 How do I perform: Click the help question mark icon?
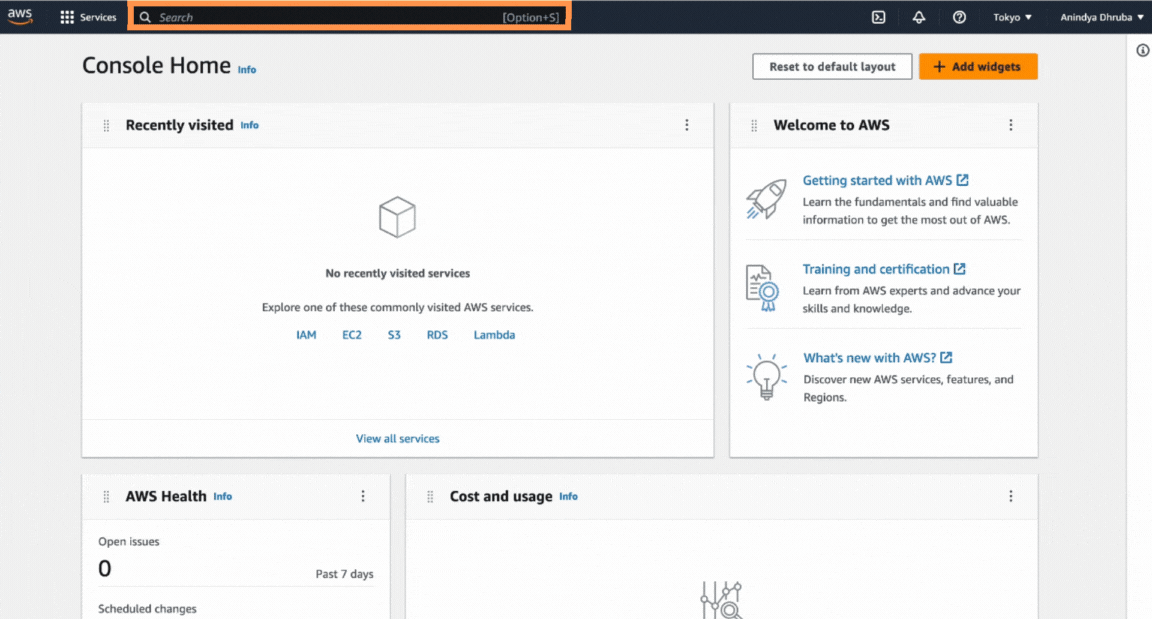click(x=959, y=16)
